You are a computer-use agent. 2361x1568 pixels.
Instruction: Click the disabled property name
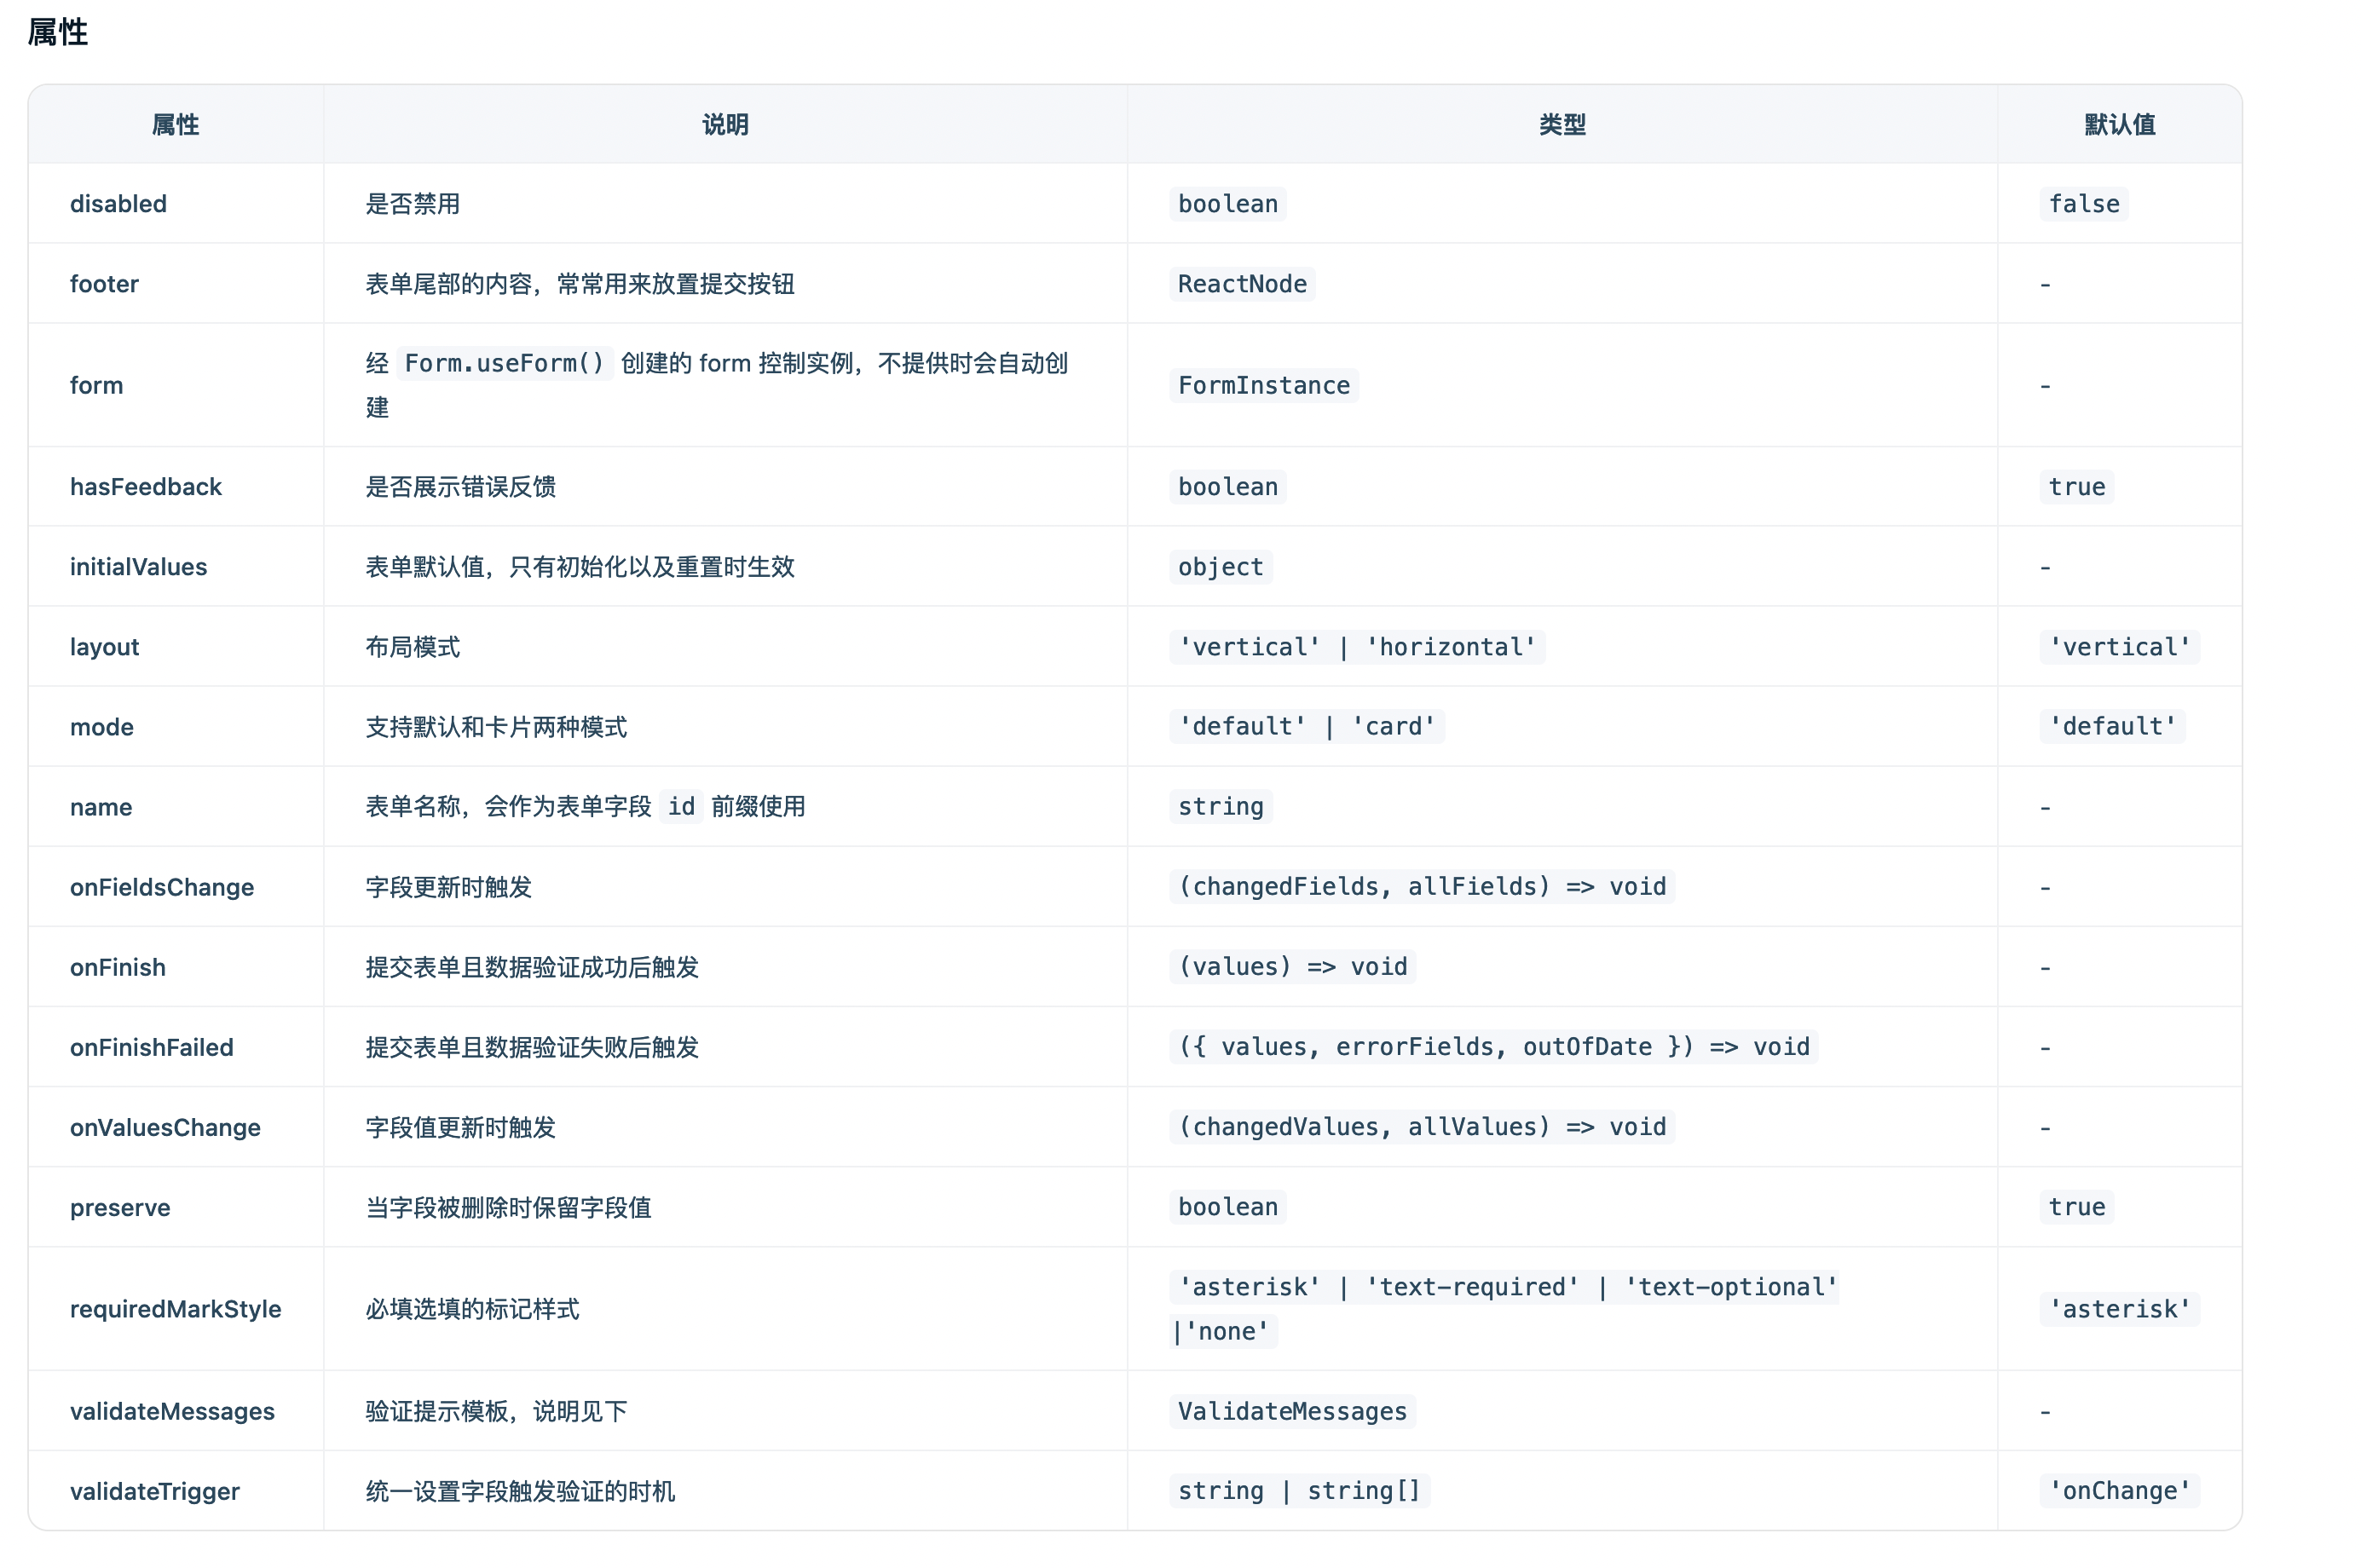pos(118,204)
